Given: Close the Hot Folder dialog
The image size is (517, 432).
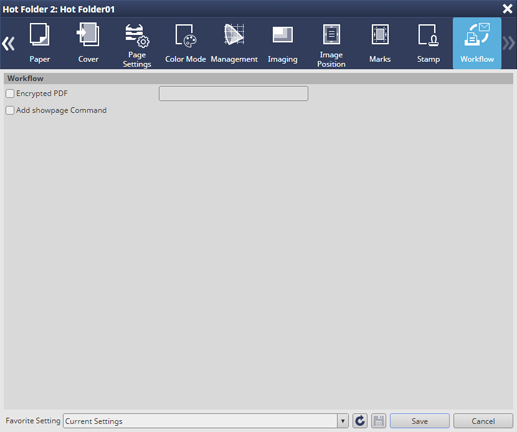Looking at the screenshot, I should 507,9.
